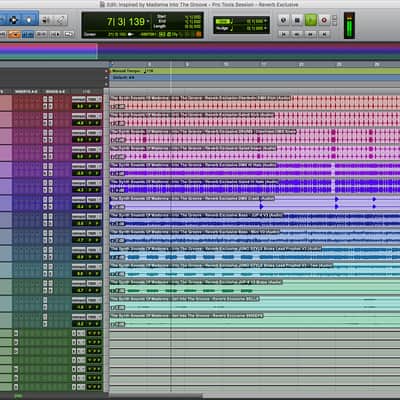The width and height of the screenshot is (400, 400).
Task: Expand the Tempo ruler disclosure triangle
Action: [x=107, y=71]
